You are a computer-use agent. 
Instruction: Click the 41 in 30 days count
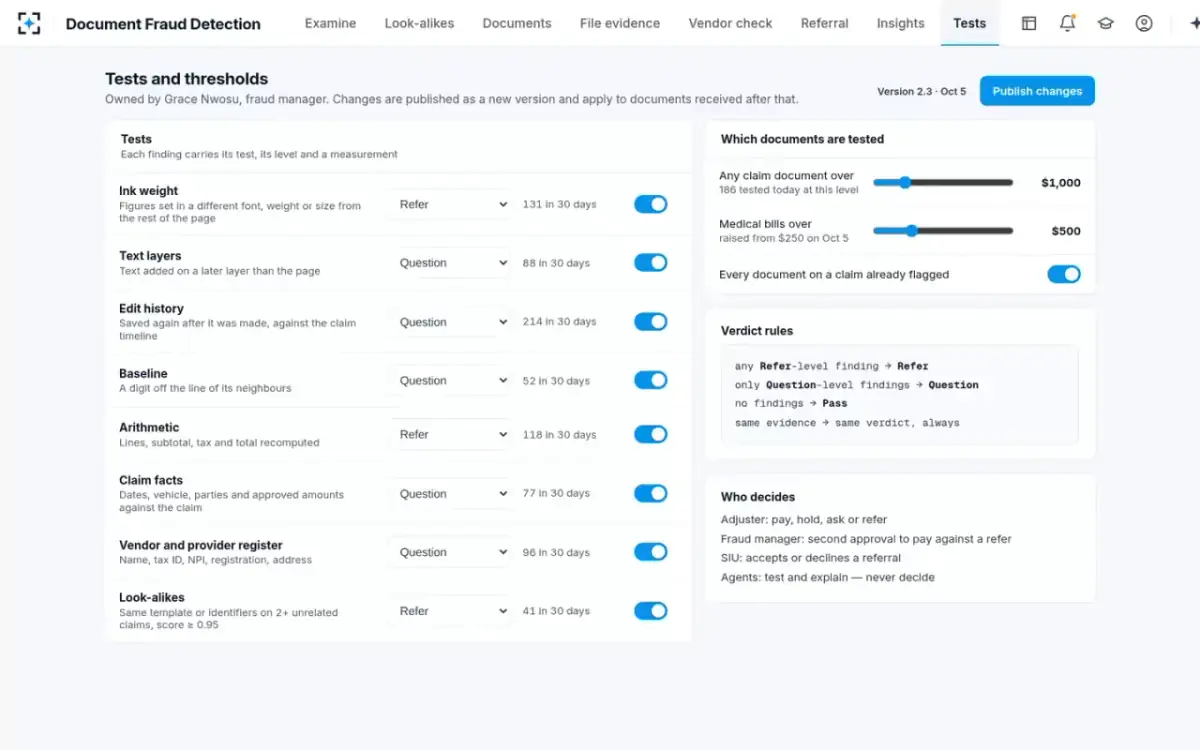click(556, 611)
